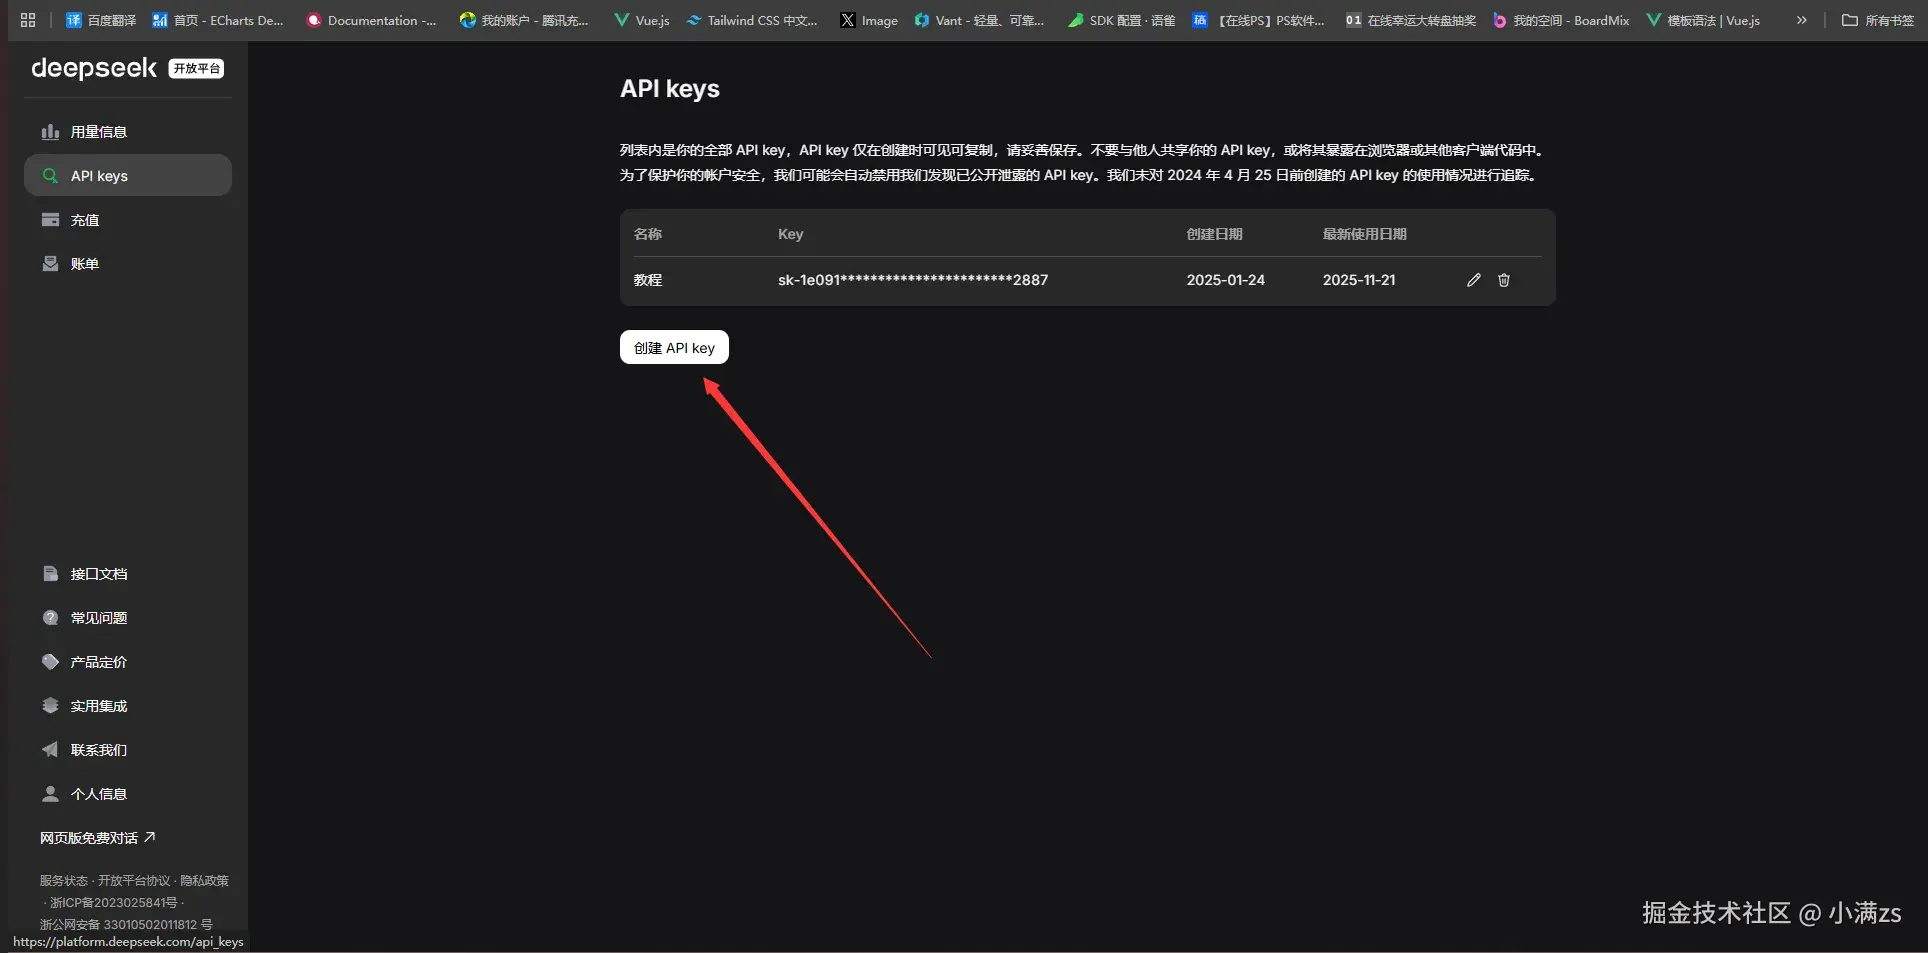Delete the 教程 API key
This screenshot has width=1928, height=953.
(x=1504, y=280)
